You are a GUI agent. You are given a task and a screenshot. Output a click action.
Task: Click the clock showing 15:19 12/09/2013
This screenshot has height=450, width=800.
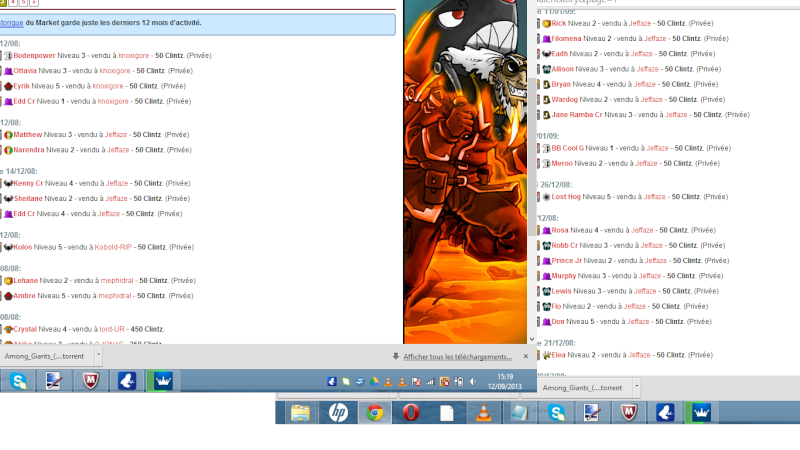coord(505,381)
